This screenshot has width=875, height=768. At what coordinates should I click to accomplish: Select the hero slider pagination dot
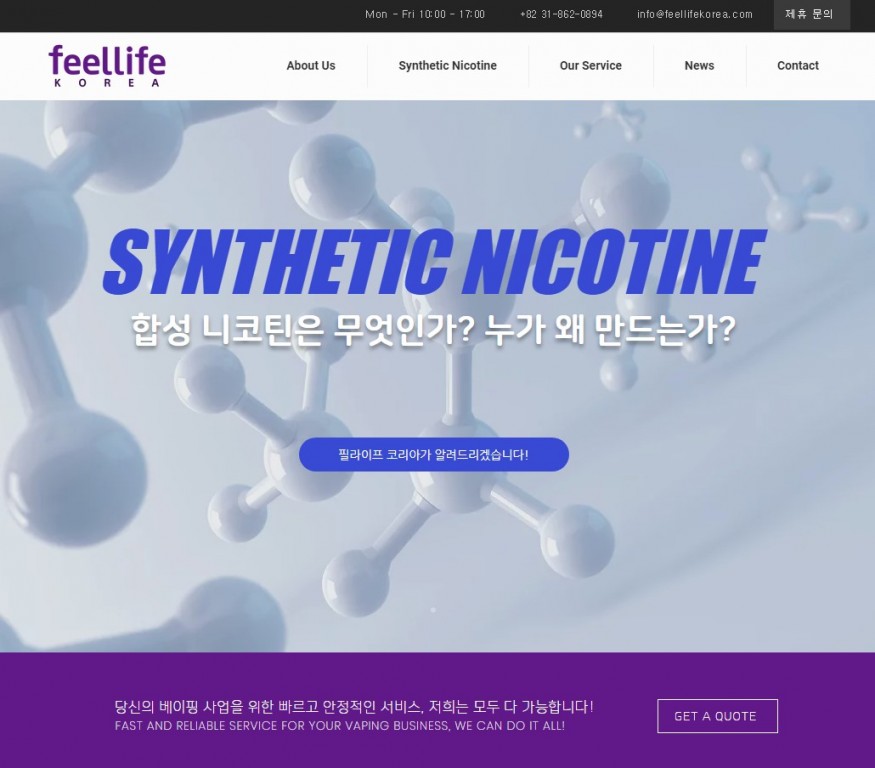coord(433,609)
